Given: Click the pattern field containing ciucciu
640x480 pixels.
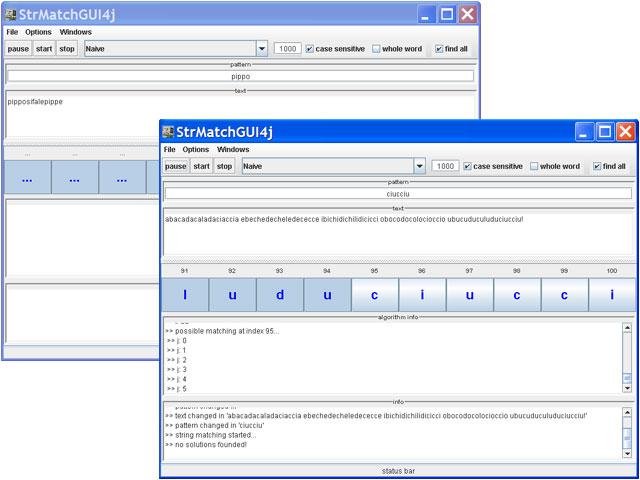Looking at the screenshot, I should (x=398, y=194).
